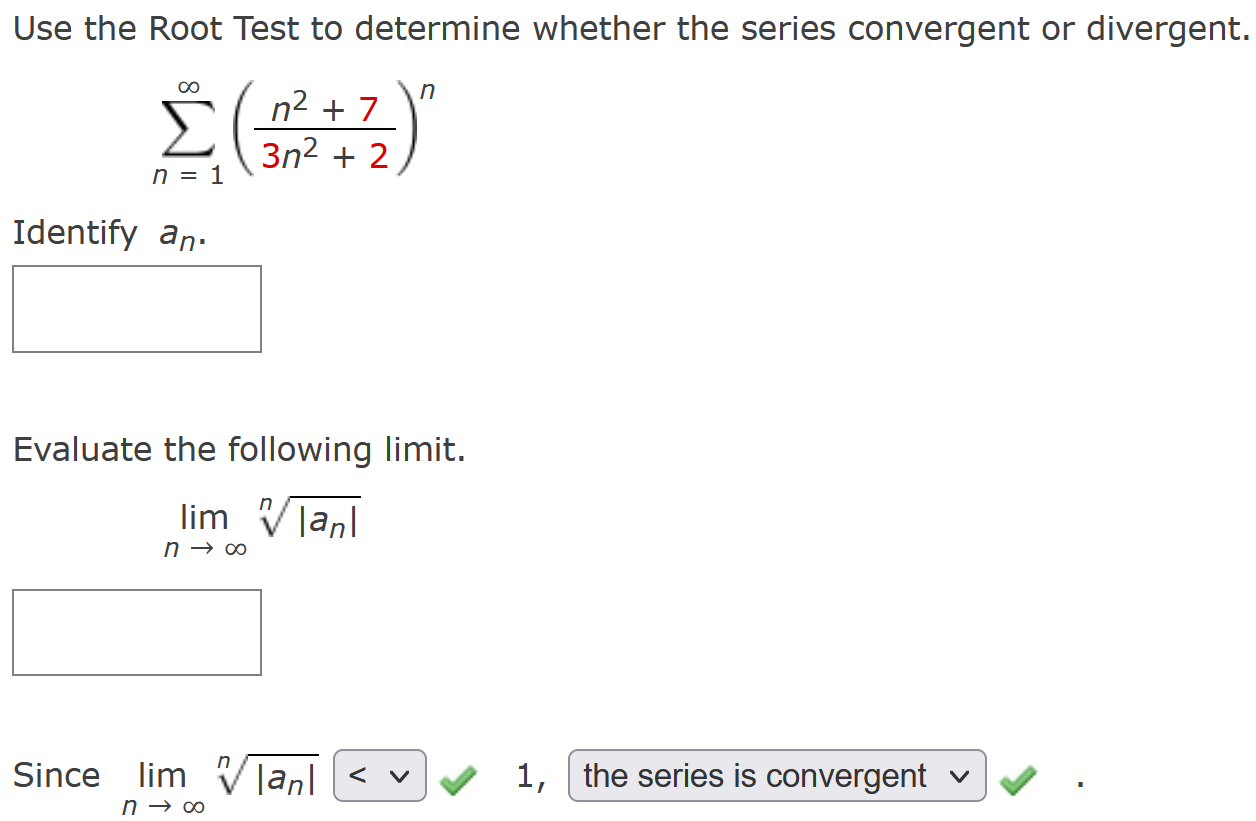This screenshot has height=821, width=1256.
Task: Click the word Since in the conclusion line
Action: (x=55, y=774)
